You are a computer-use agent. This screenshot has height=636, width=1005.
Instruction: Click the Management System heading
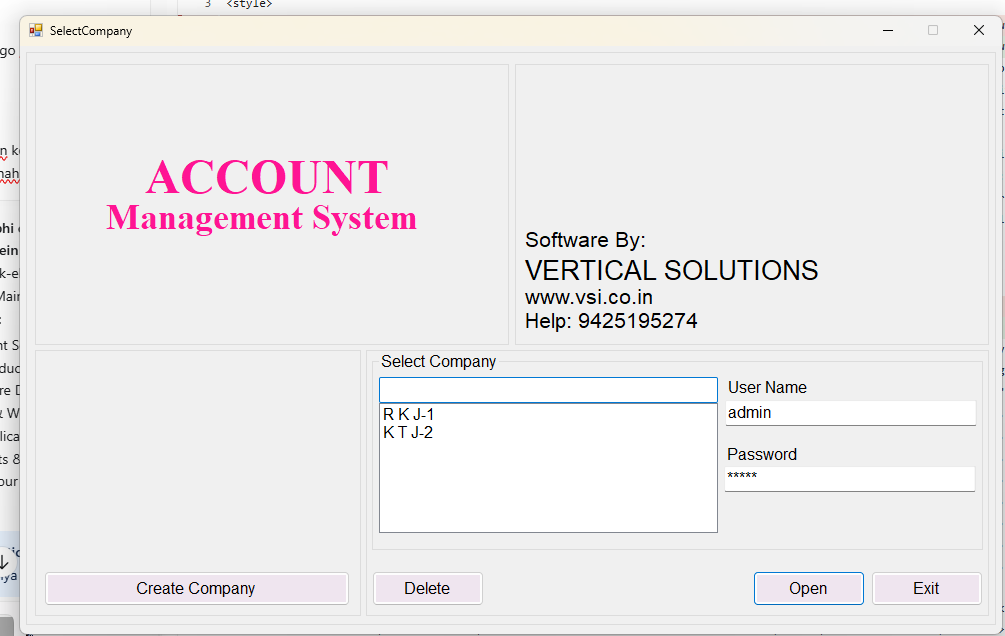pos(262,218)
